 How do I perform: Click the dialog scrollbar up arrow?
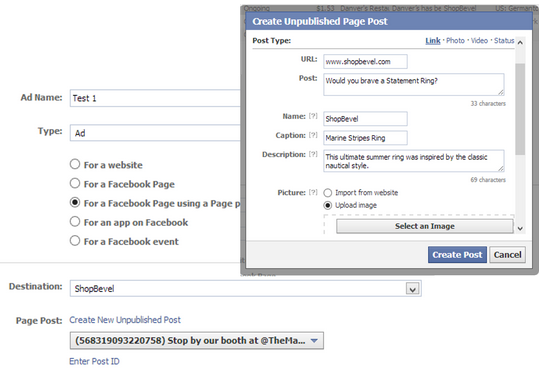(x=520, y=42)
